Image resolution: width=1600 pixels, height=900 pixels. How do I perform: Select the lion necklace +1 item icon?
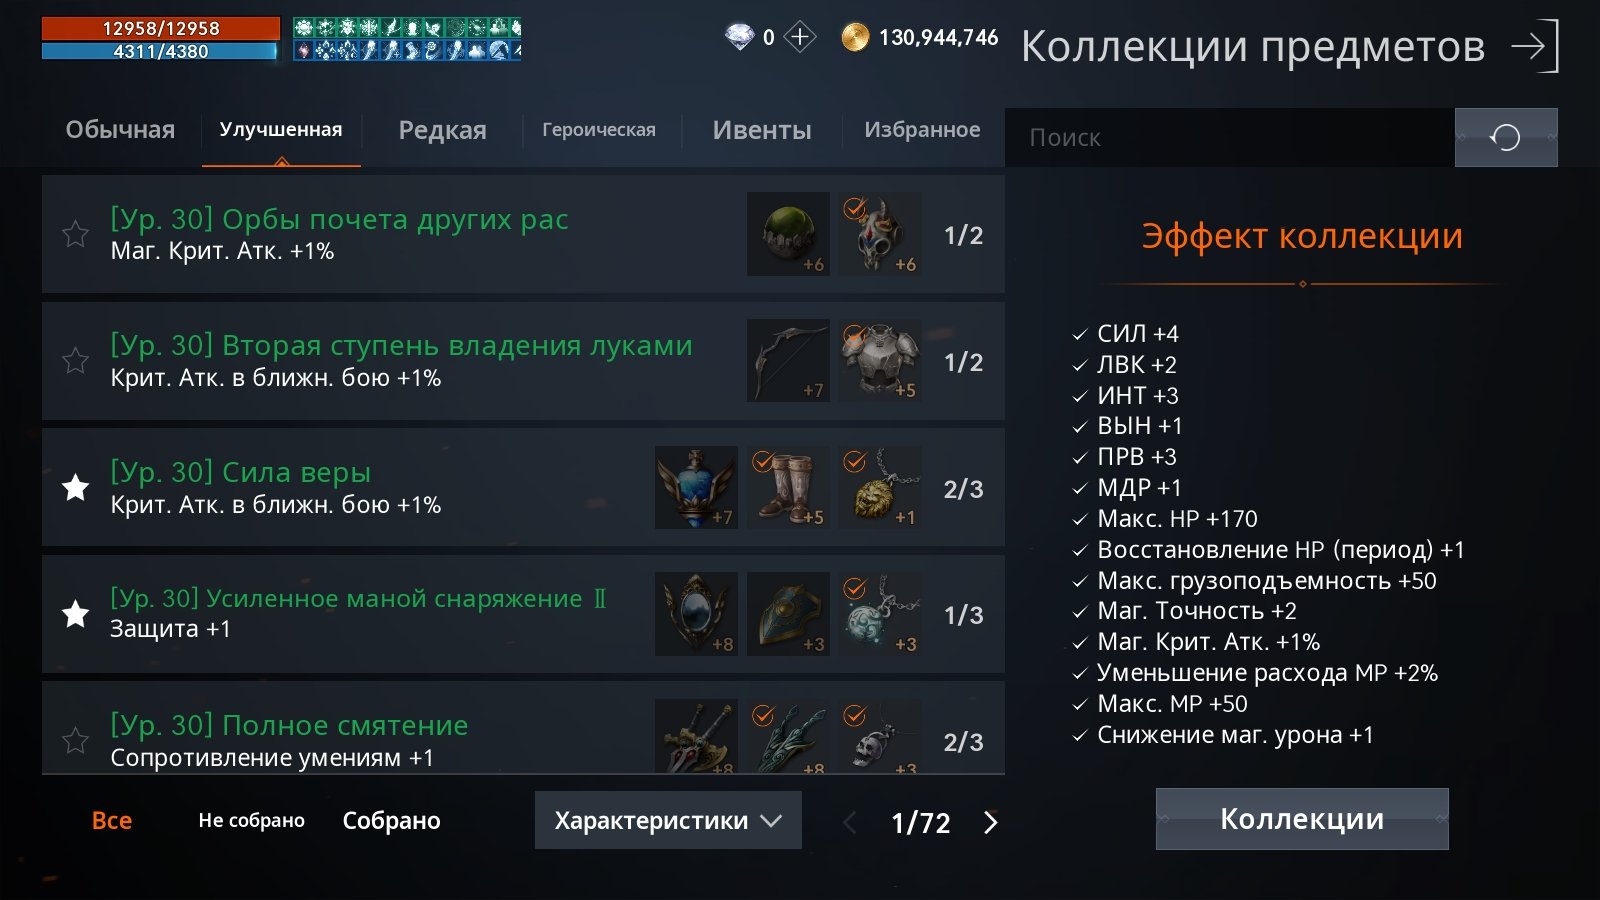tap(880, 487)
